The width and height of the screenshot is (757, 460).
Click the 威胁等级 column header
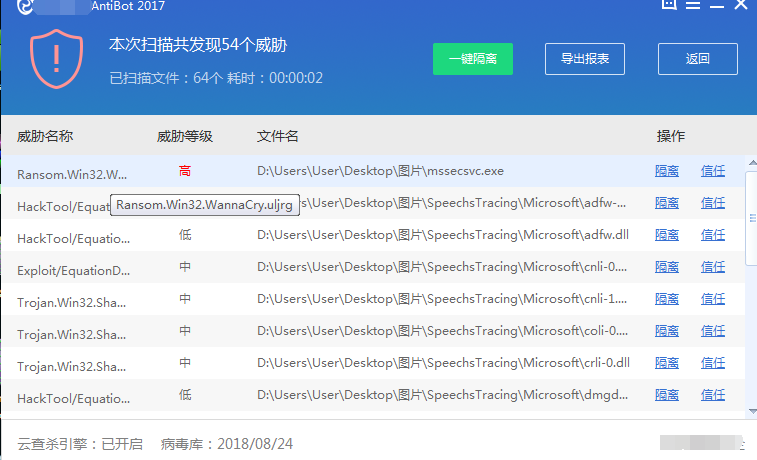point(184,136)
